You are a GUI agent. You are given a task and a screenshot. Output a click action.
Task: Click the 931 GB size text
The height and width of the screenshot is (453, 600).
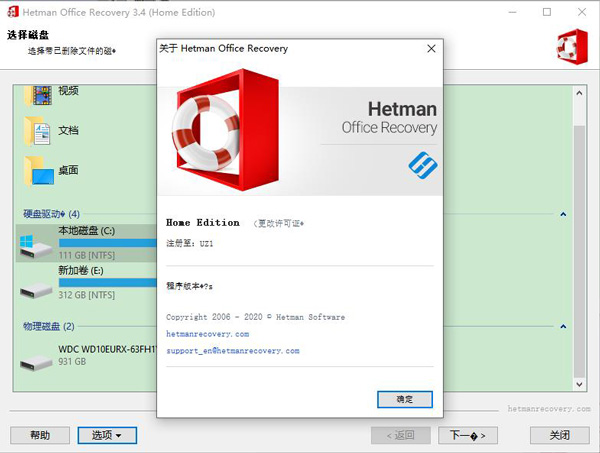pos(72,361)
